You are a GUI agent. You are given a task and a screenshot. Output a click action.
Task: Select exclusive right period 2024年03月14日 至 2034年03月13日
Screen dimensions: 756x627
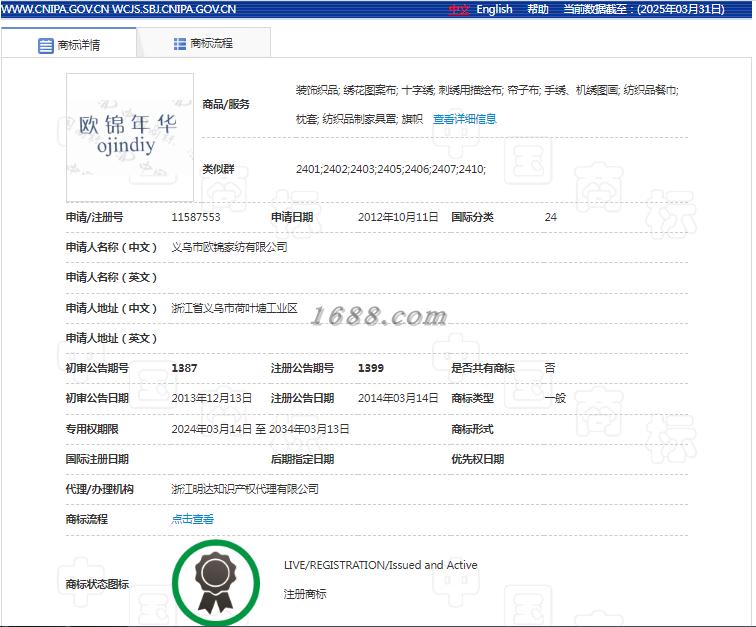pos(260,429)
